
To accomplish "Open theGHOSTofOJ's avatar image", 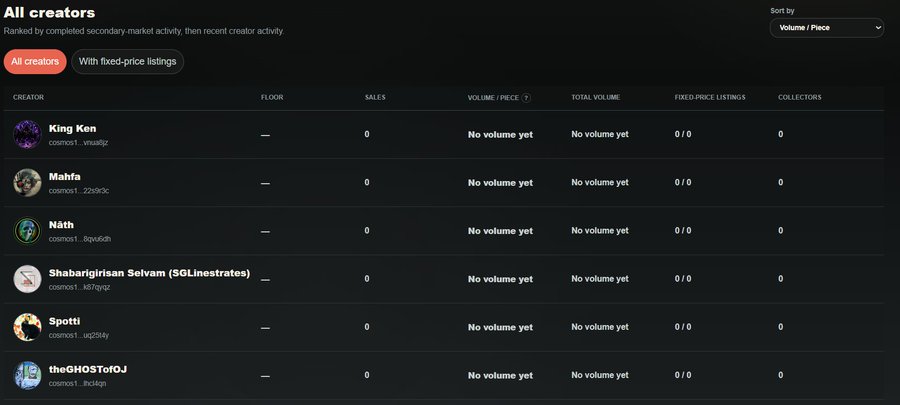I will point(27,375).
